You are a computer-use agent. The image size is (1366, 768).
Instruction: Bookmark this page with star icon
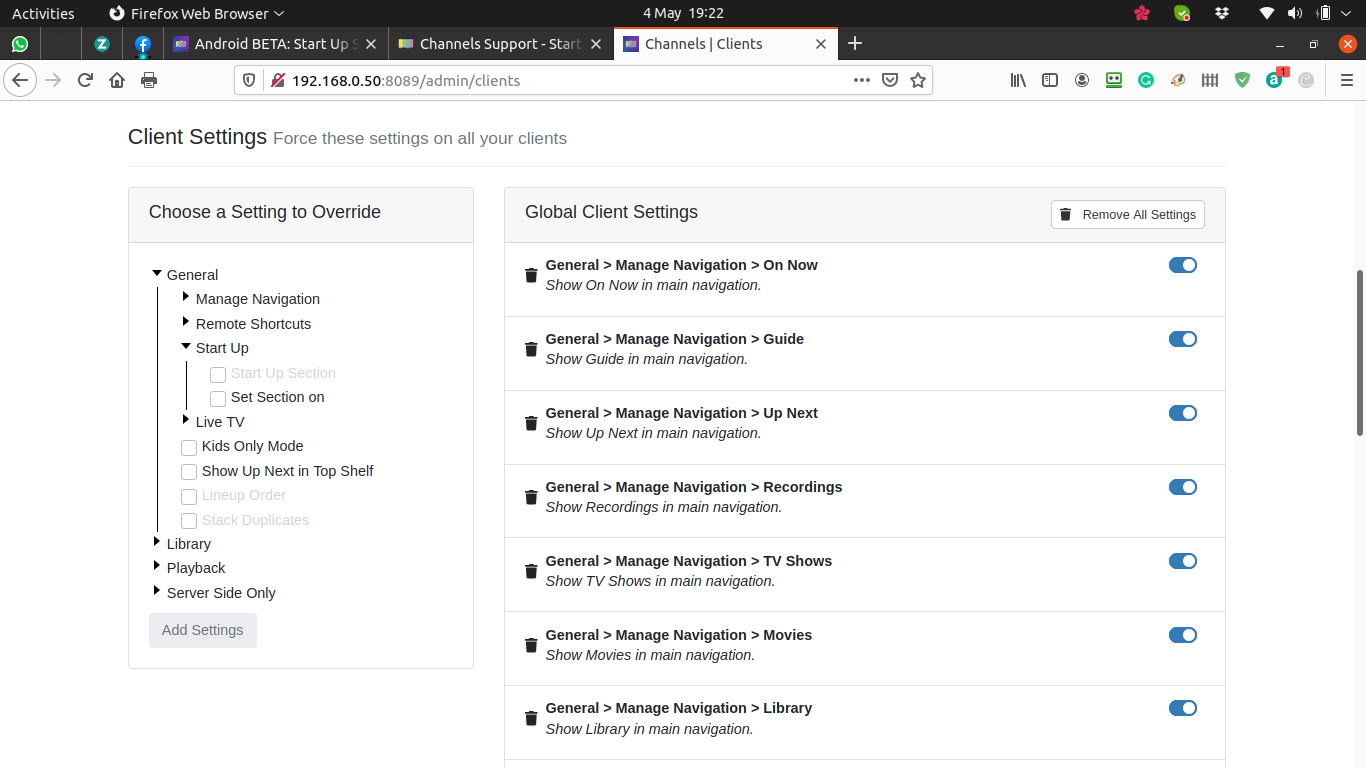pyautogui.click(x=918, y=80)
